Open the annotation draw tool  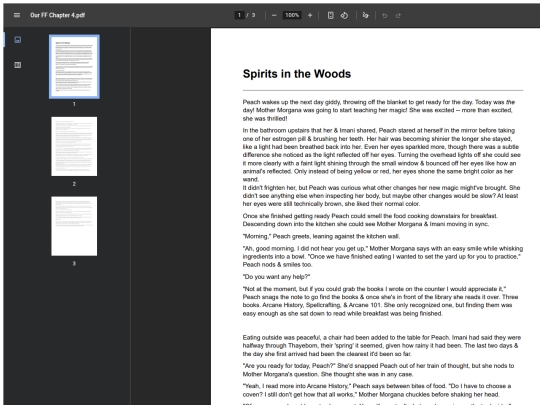tap(365, 15)
